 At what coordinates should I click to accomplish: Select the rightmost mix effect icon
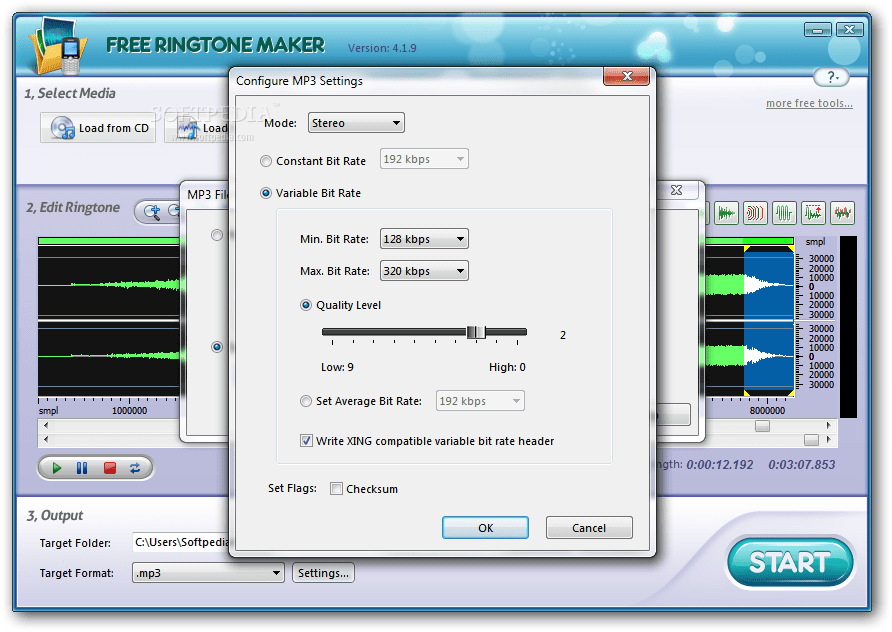tap(841, 213)
